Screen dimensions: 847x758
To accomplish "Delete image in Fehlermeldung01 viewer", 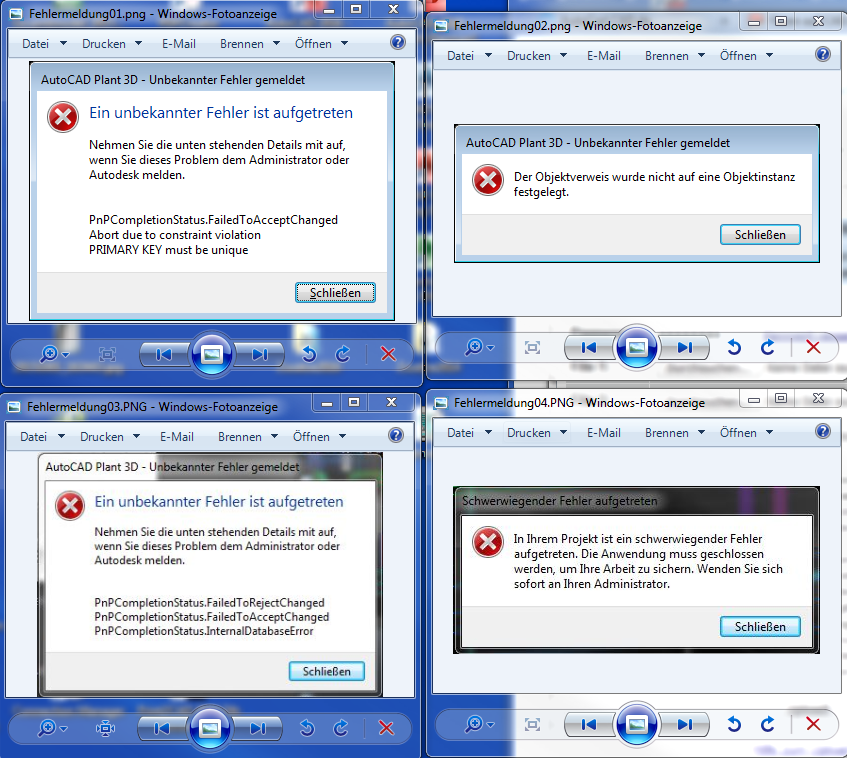I will (x=388, y=354).
